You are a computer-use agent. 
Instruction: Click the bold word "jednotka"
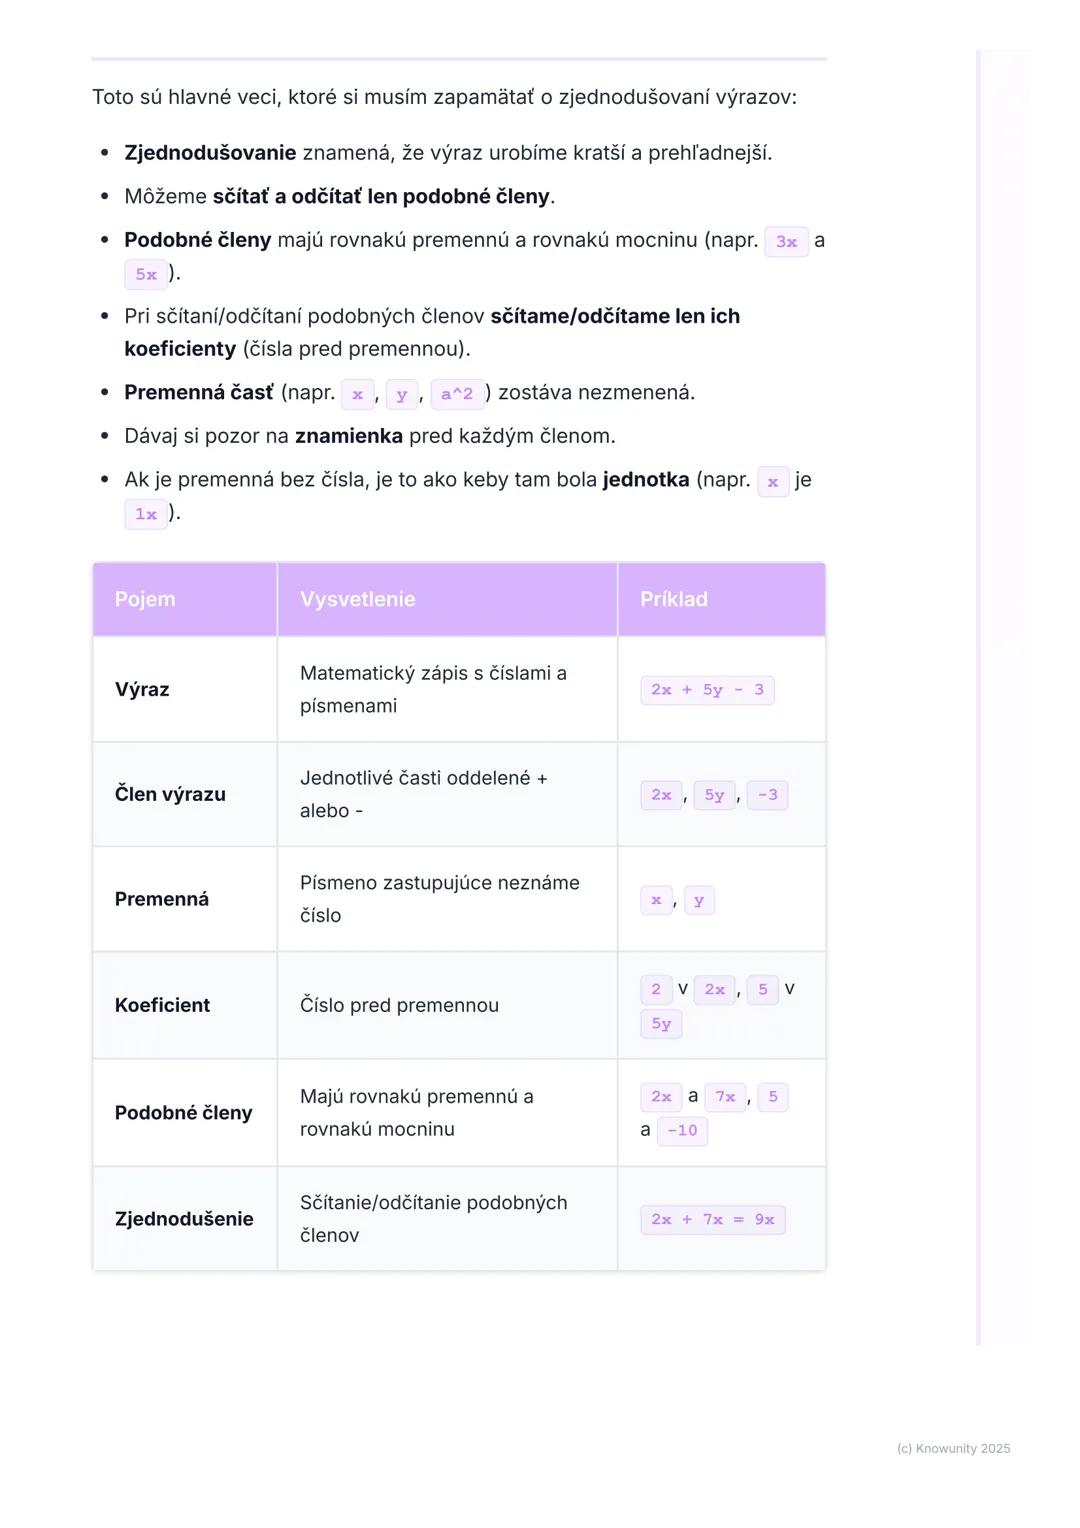click(x=645, y=480)
